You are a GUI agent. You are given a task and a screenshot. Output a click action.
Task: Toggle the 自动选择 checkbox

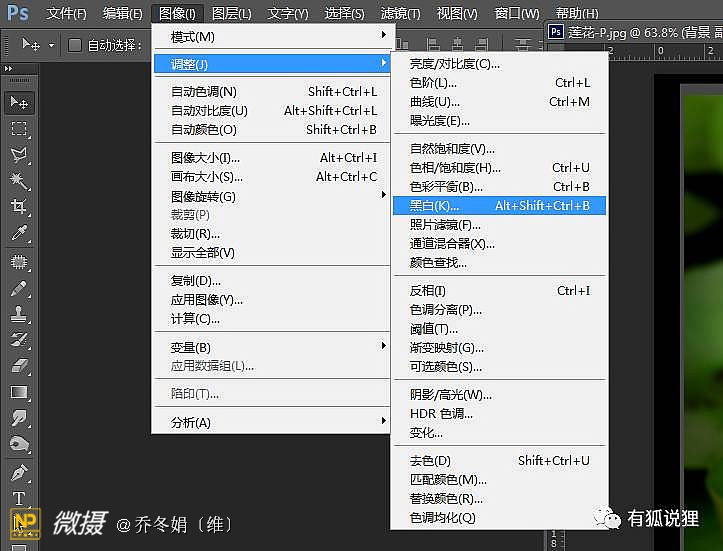coord(75,45)
